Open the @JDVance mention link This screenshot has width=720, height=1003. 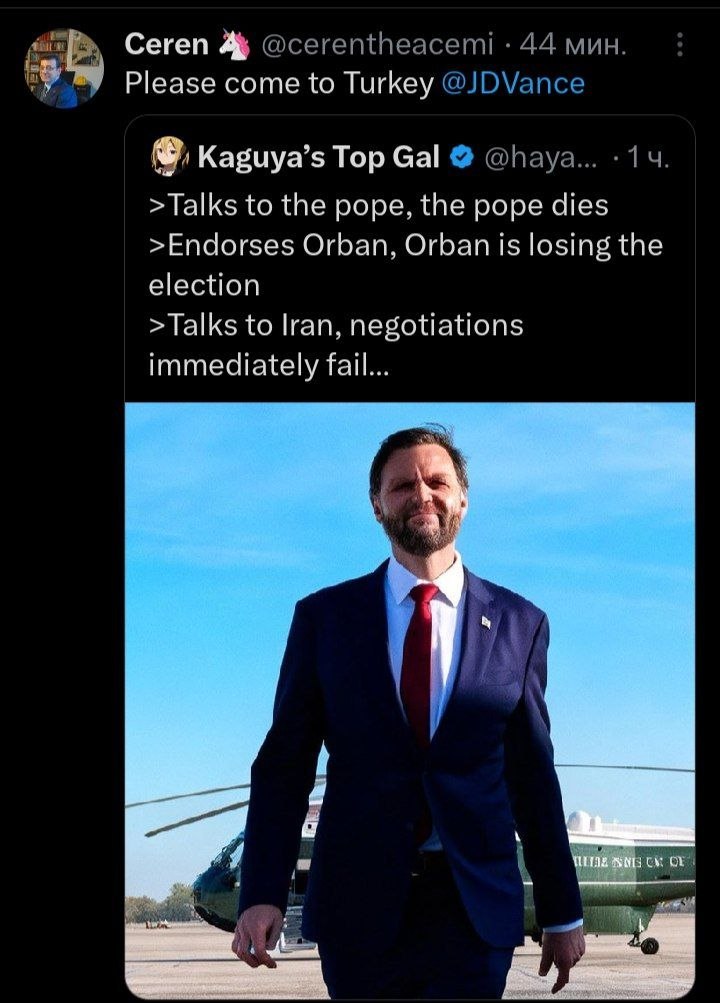tap(512, 83)
